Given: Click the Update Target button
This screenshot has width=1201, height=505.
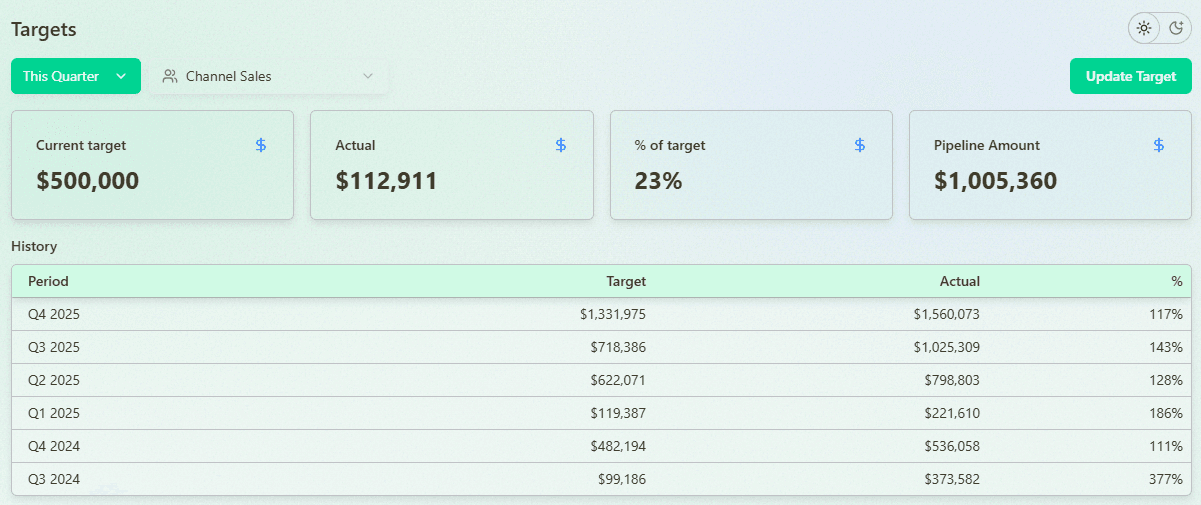Looking at the screenshot, I should (x=1131, y=76).
